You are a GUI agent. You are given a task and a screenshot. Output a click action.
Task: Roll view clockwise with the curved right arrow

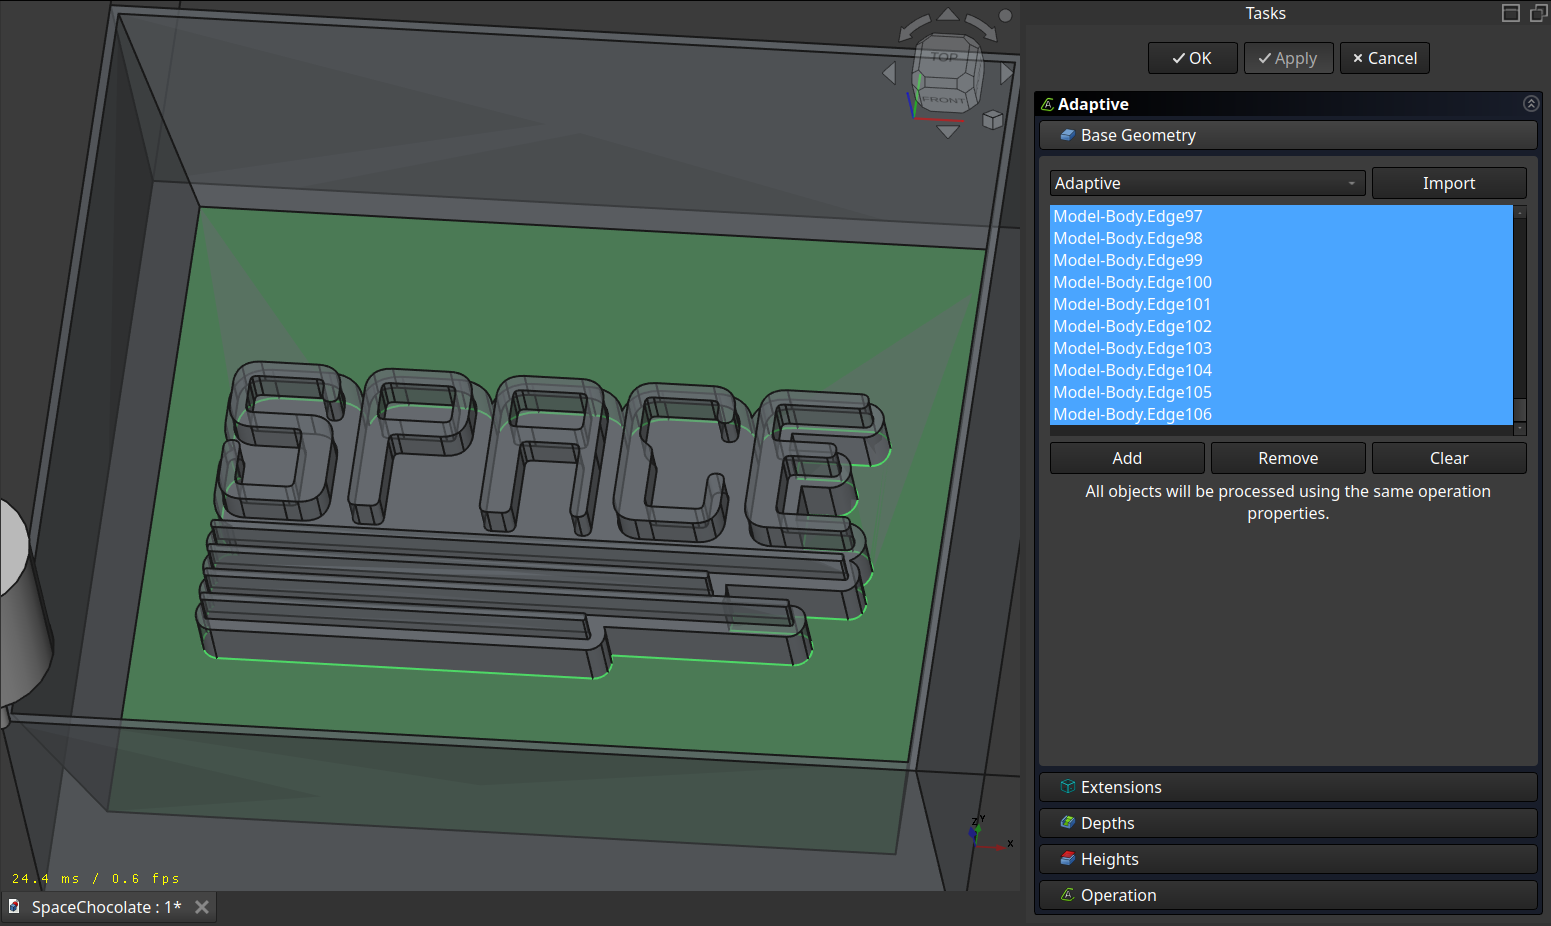tap(981, 28)
